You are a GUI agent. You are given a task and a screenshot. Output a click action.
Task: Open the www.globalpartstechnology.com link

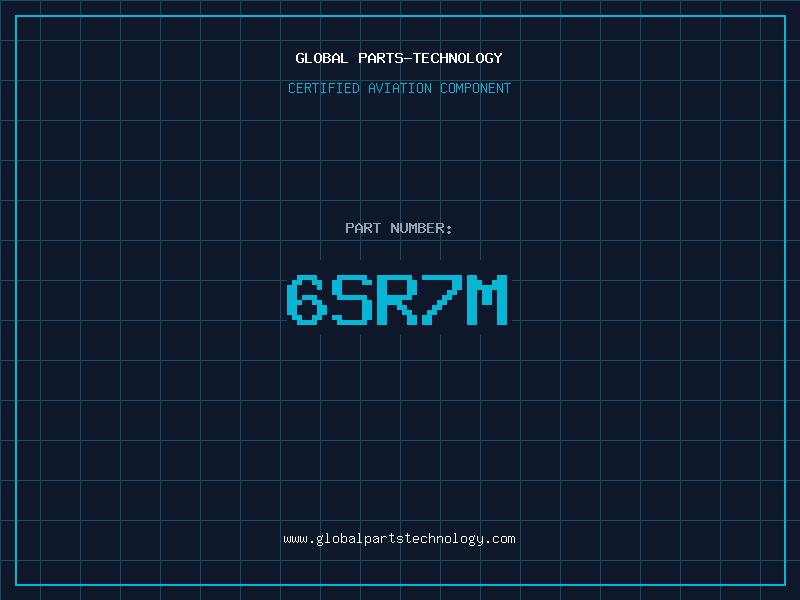coord(399,539)
